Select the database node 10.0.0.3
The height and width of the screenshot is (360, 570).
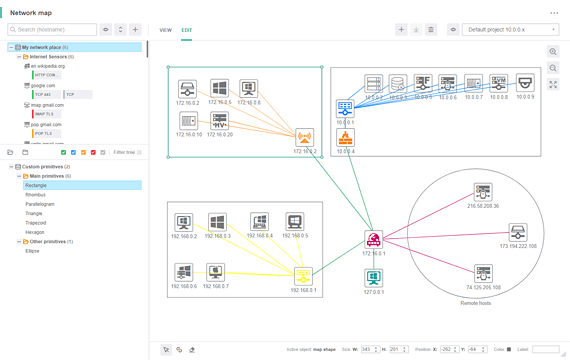(398, 84)
